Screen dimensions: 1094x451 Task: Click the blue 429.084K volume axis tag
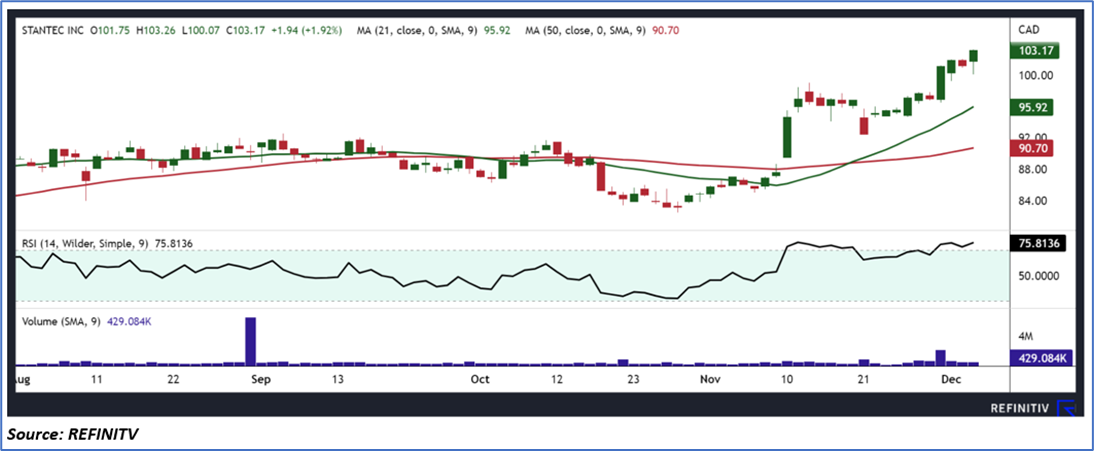(1040, 358)
